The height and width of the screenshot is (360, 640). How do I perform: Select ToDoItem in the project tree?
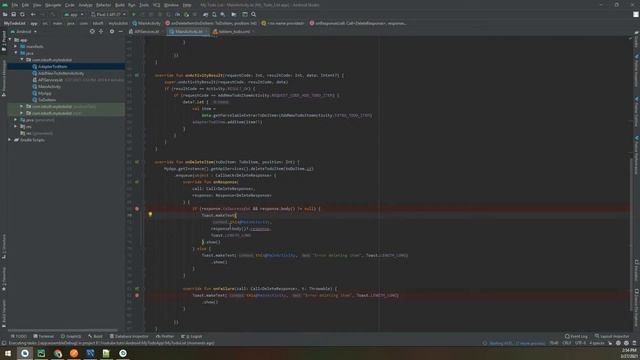tap(47, 100)
